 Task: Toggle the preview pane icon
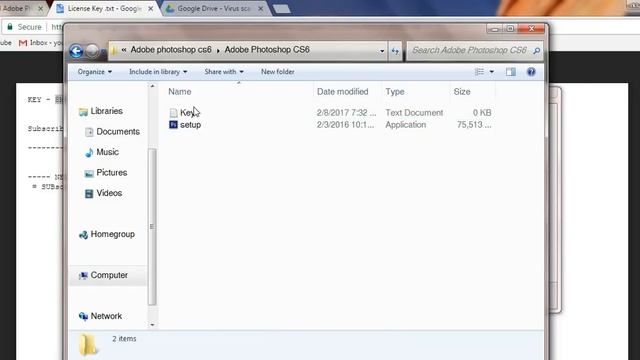pos(511,72)
